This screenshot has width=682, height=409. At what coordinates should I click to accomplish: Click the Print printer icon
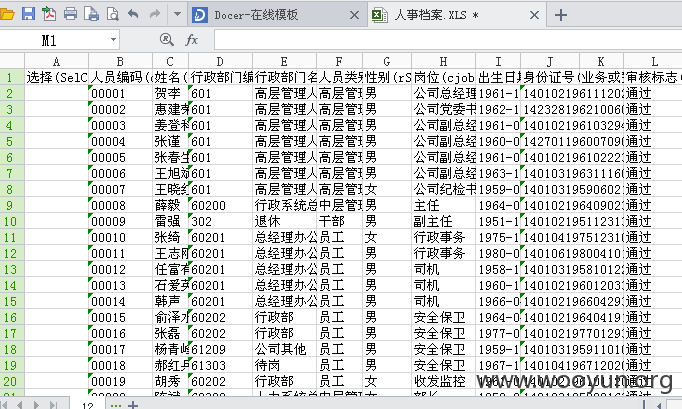tap(70, 14)
